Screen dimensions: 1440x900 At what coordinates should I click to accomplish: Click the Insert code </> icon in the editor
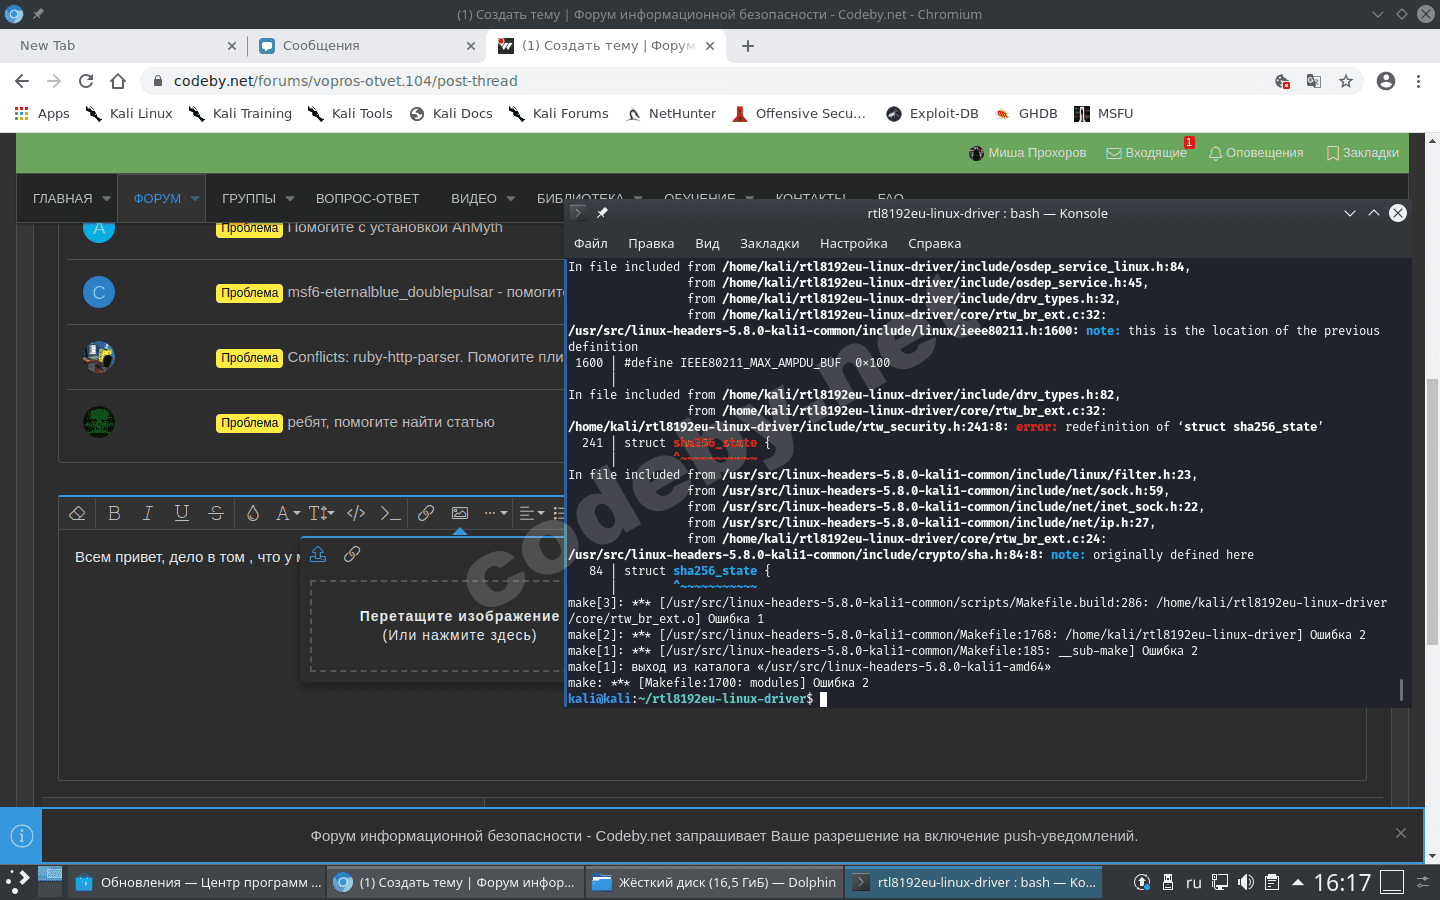pos(355,513)
